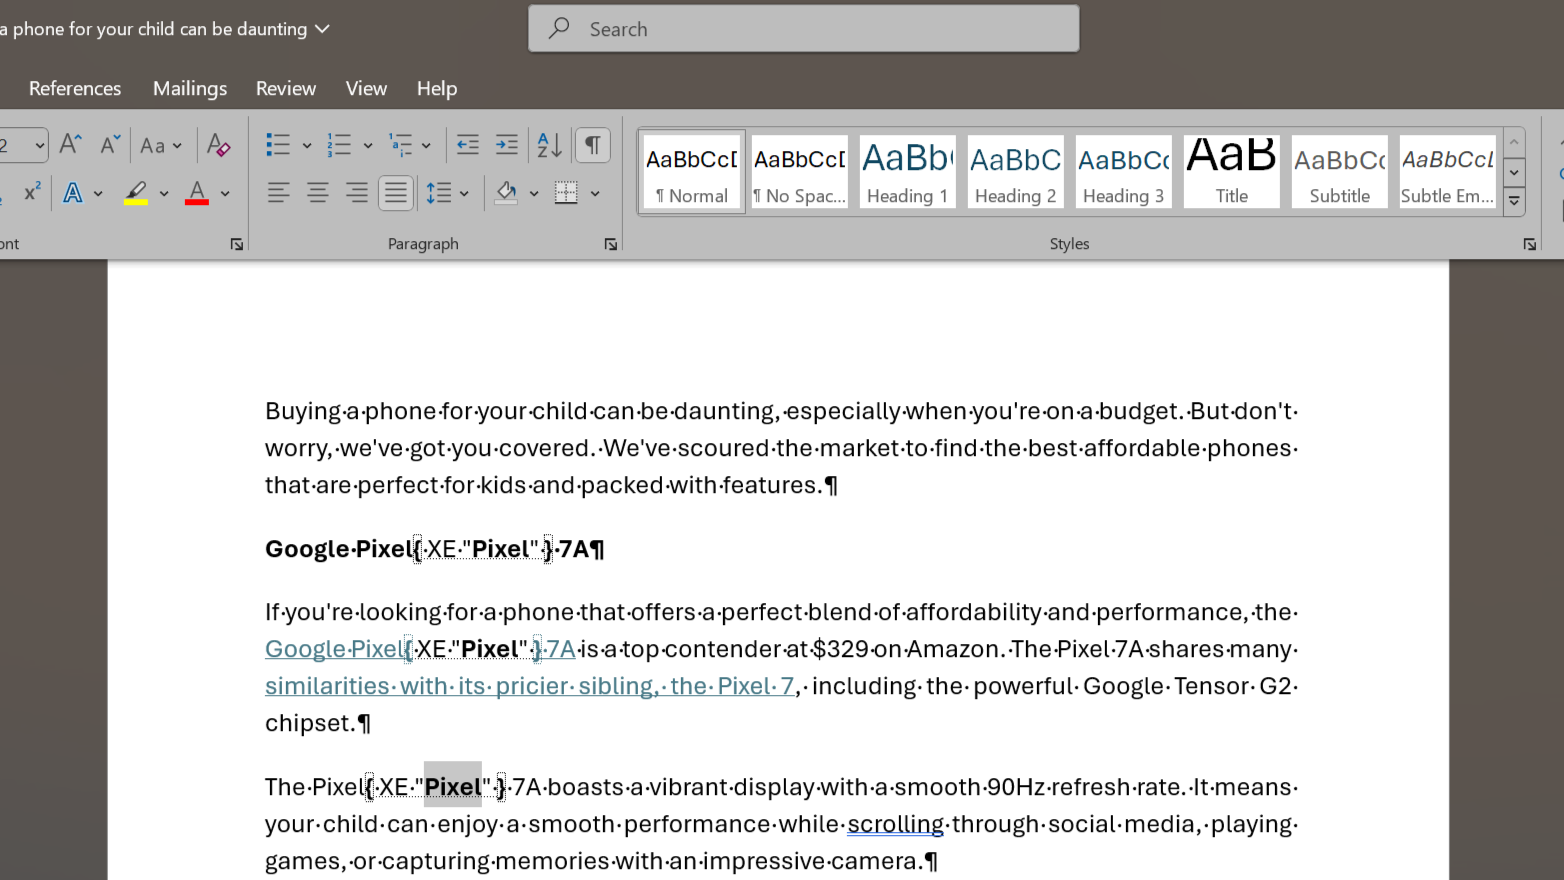Screen dimensions: 1564x880
Task: Expand the numbering library dropdown arrow
Action: (368, 145)
